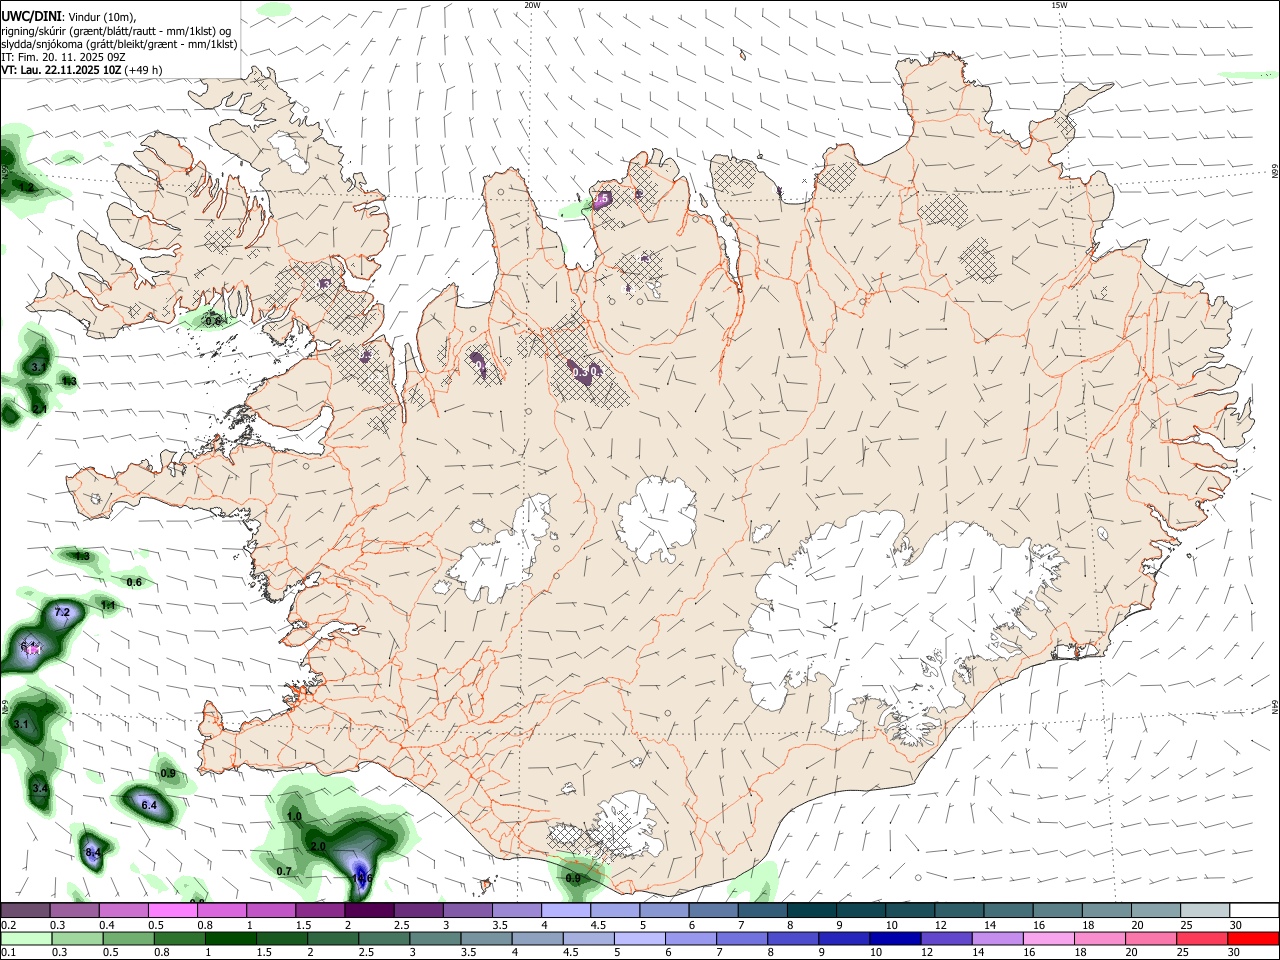Pick the palest green 0.1 rain swatch
This screenshot has height=960, width=1280.
26,939
